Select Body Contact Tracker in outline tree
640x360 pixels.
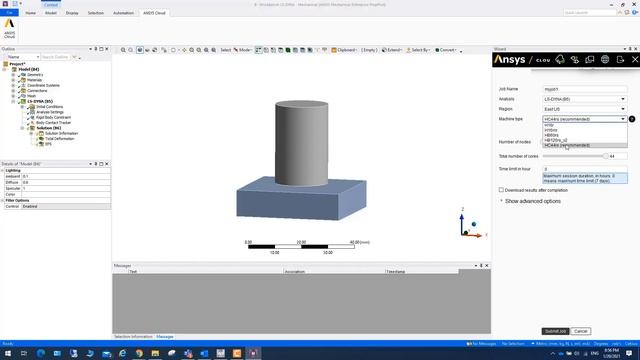(x=53, y=122)
